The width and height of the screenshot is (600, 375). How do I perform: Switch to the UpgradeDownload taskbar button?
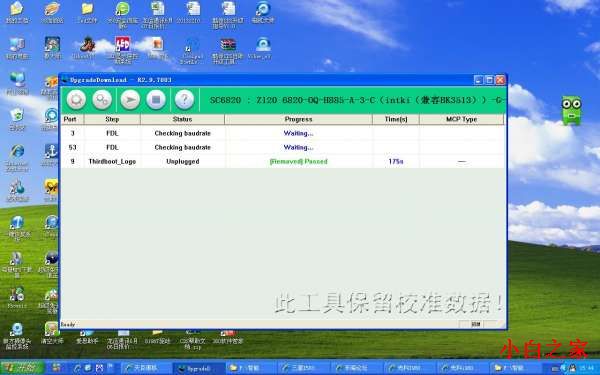(x=199, y=368)
